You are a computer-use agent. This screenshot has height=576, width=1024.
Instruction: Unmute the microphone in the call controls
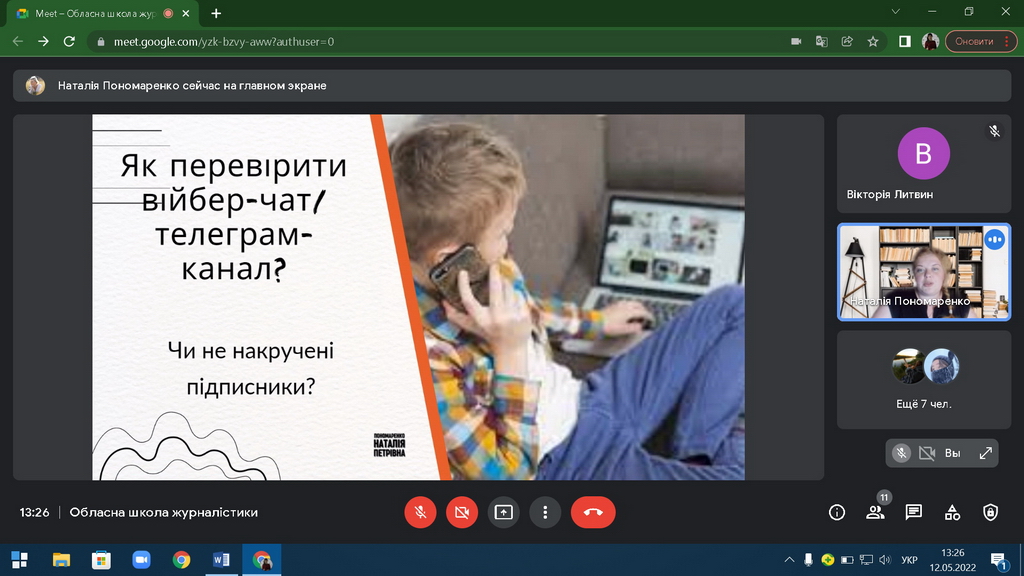[421, 512]
